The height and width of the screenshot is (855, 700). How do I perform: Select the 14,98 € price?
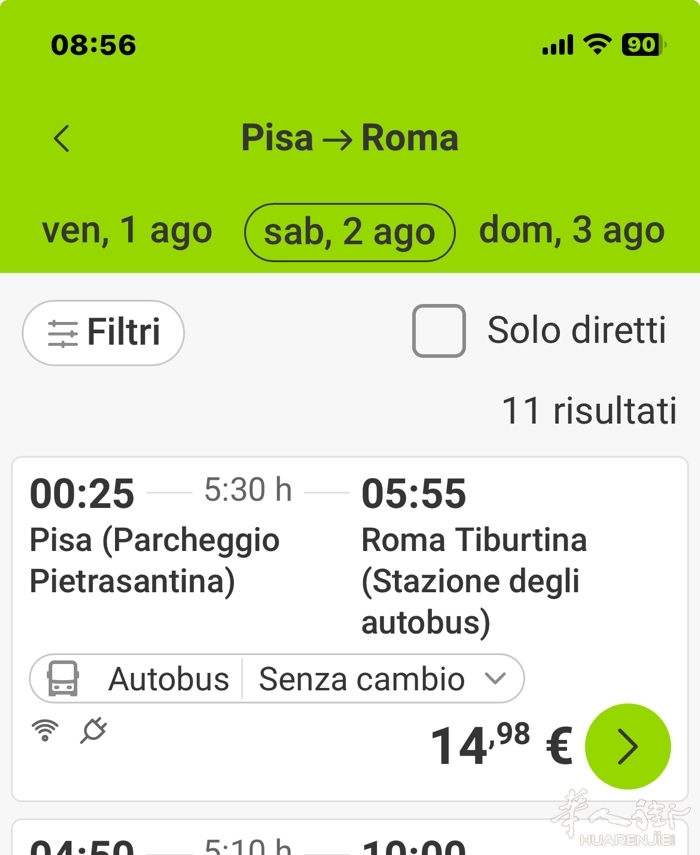pyautogui.click(x=502, y=745)
